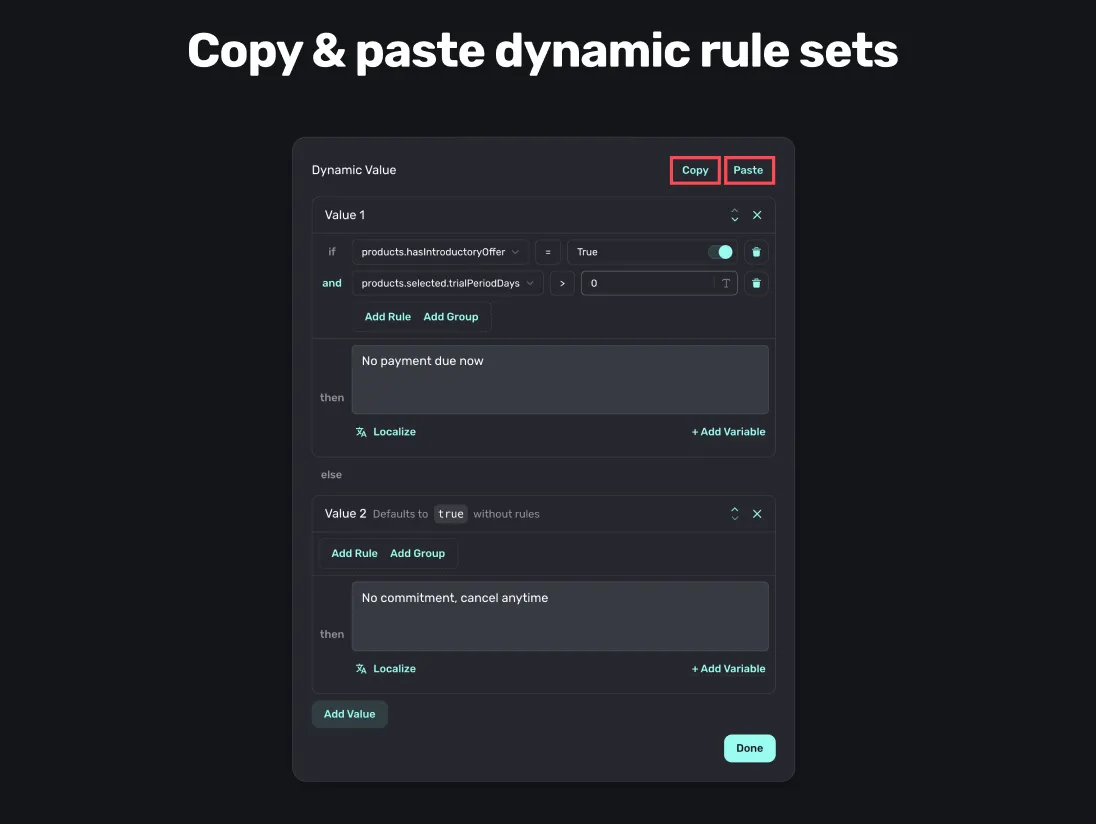The width and height of the screenshot is (1096, 824).
Task: Change the equals operator button
Action: coord(548,252)
